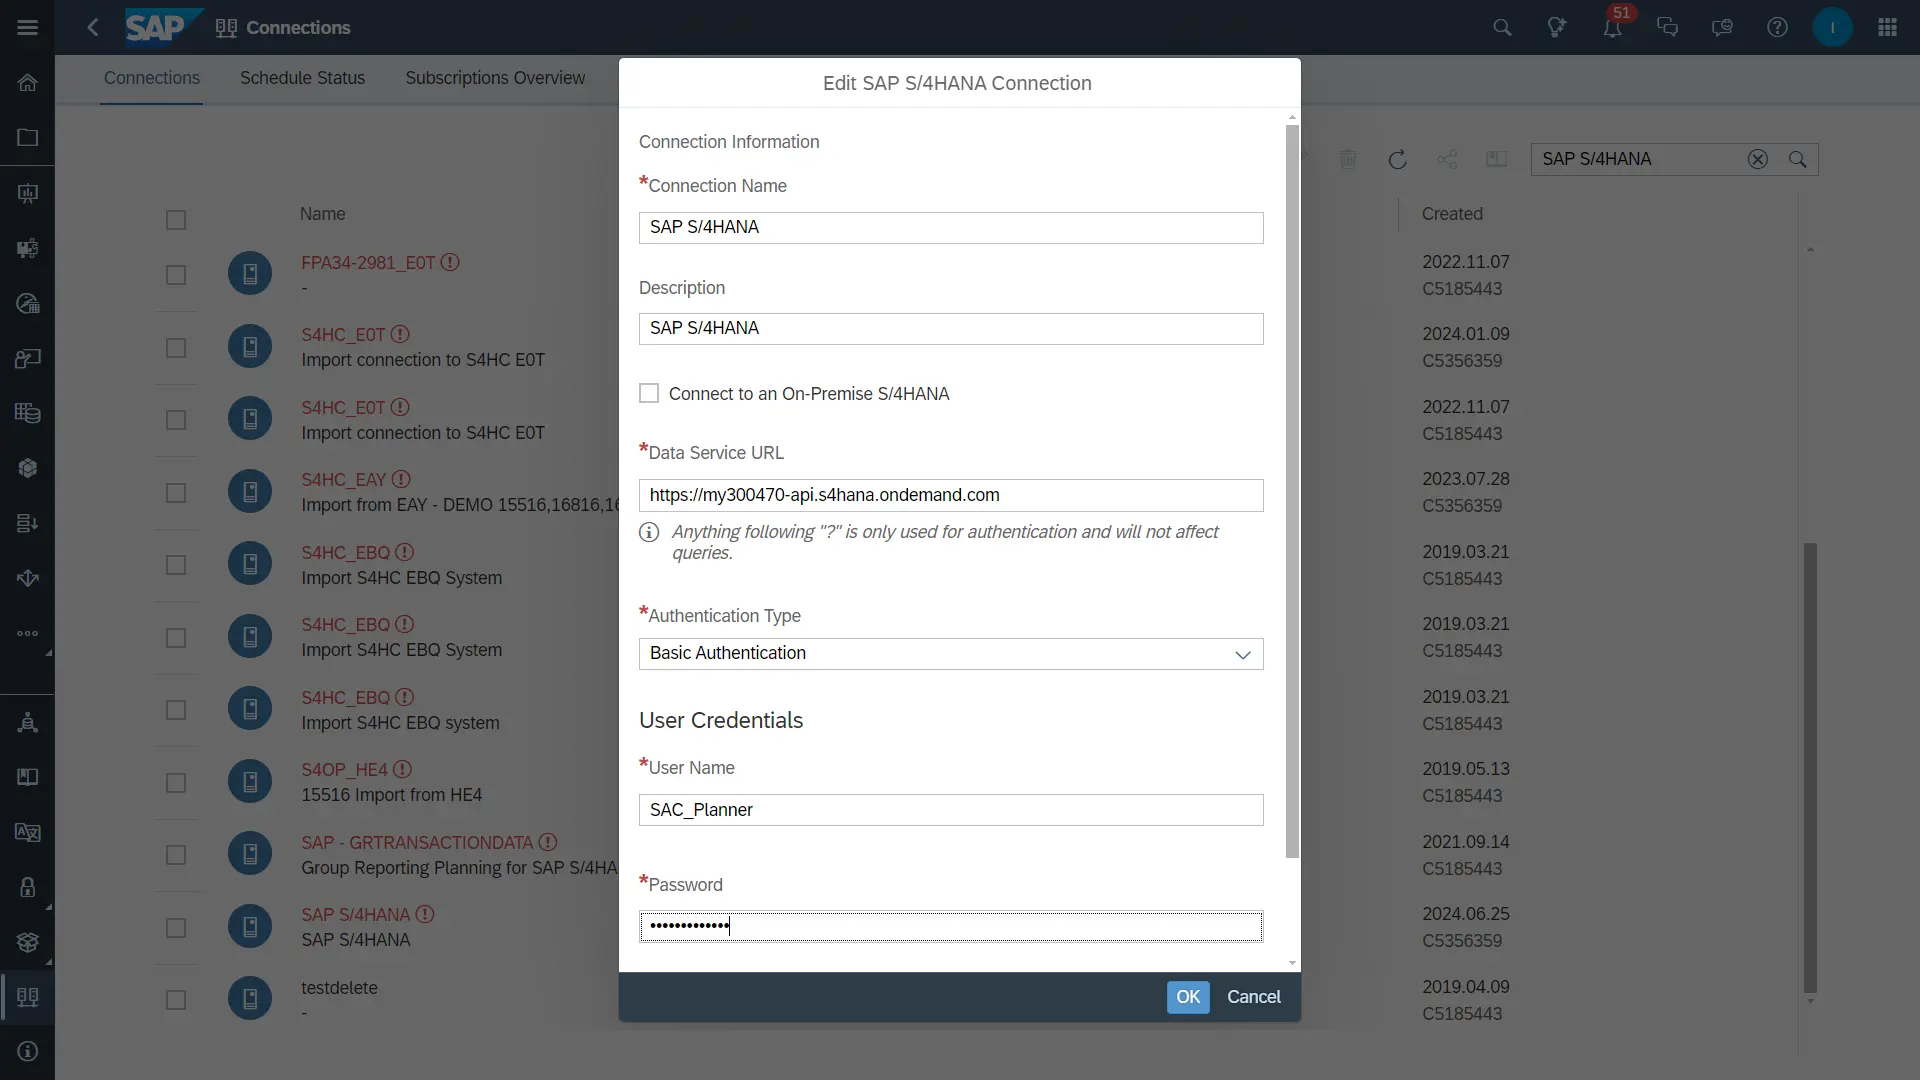1920x1080 pixels.
Task: Select checkbox for S4HC_EAY row
Action: click(x=176, y=493)
